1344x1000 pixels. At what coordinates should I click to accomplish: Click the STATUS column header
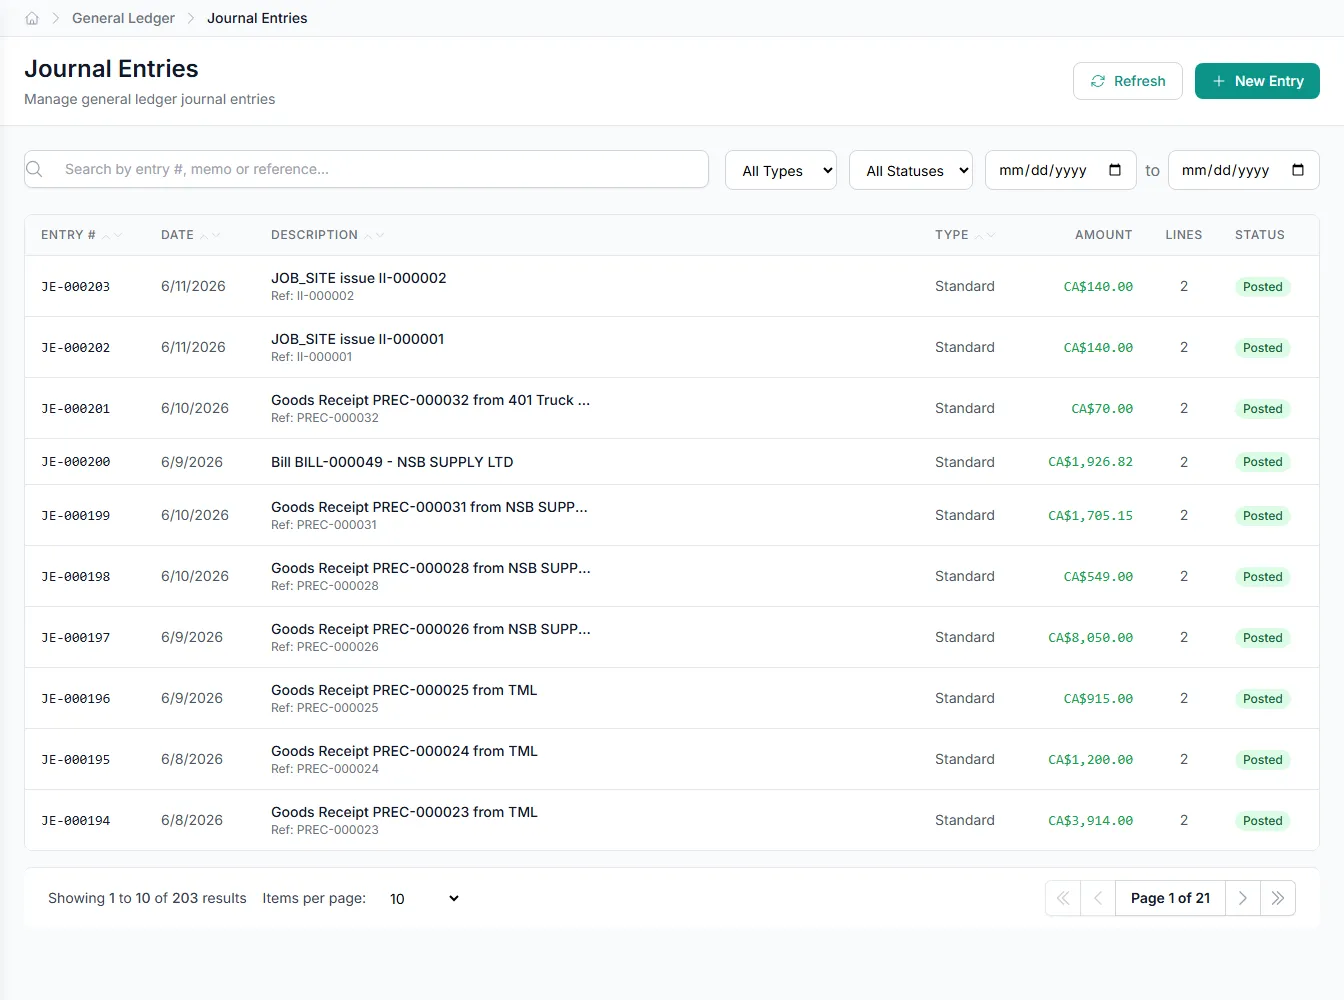pyautogui.click(x=1259, y=235)
